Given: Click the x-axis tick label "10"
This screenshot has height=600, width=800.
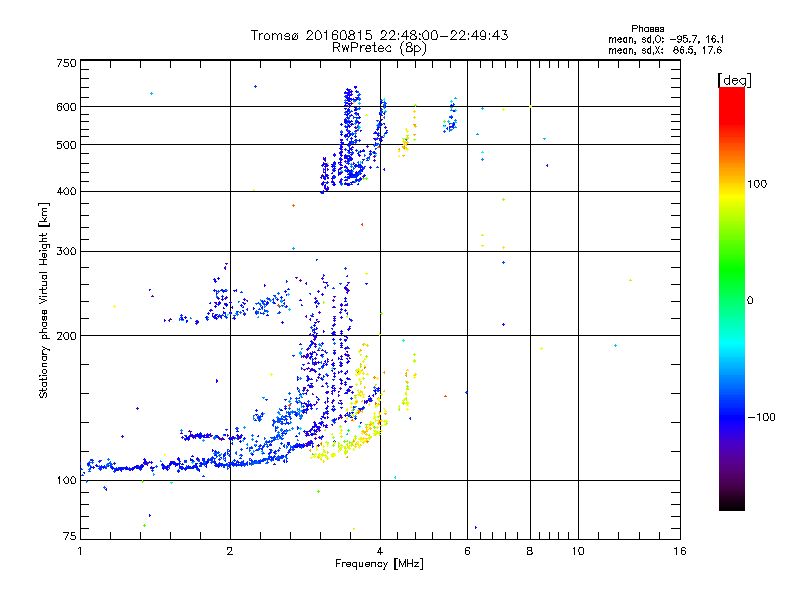Looking at the screenshot, I should click(x=578, y=551).
